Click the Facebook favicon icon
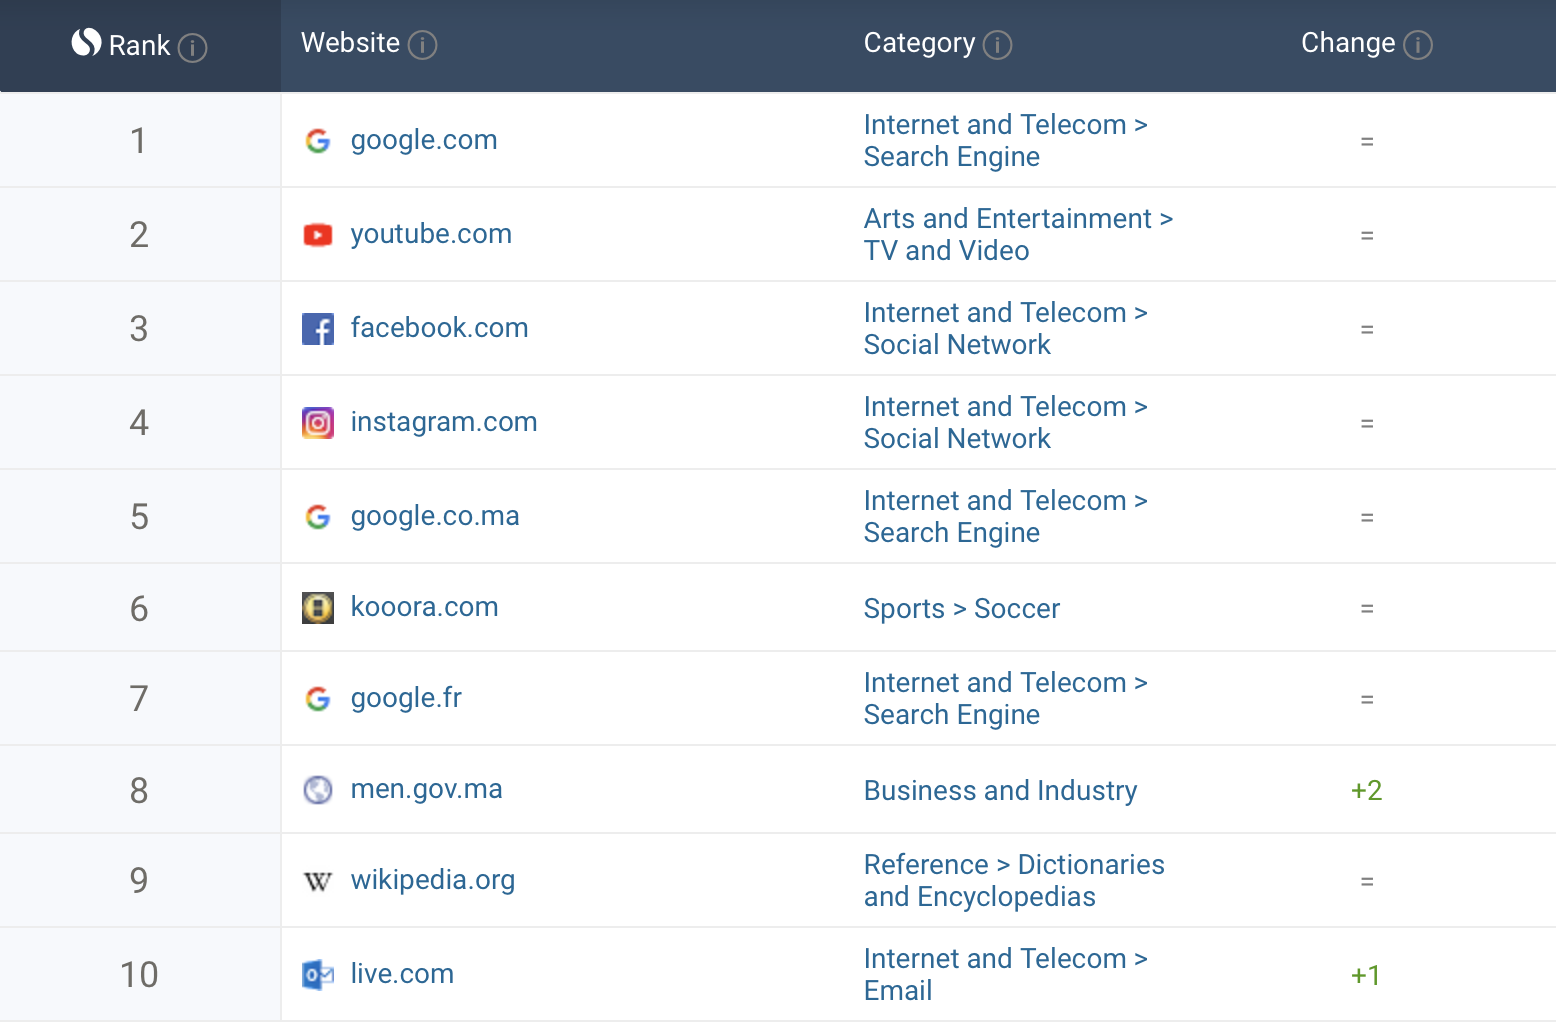Screen dimensions: 1556x1022 (x=318, y=329)
